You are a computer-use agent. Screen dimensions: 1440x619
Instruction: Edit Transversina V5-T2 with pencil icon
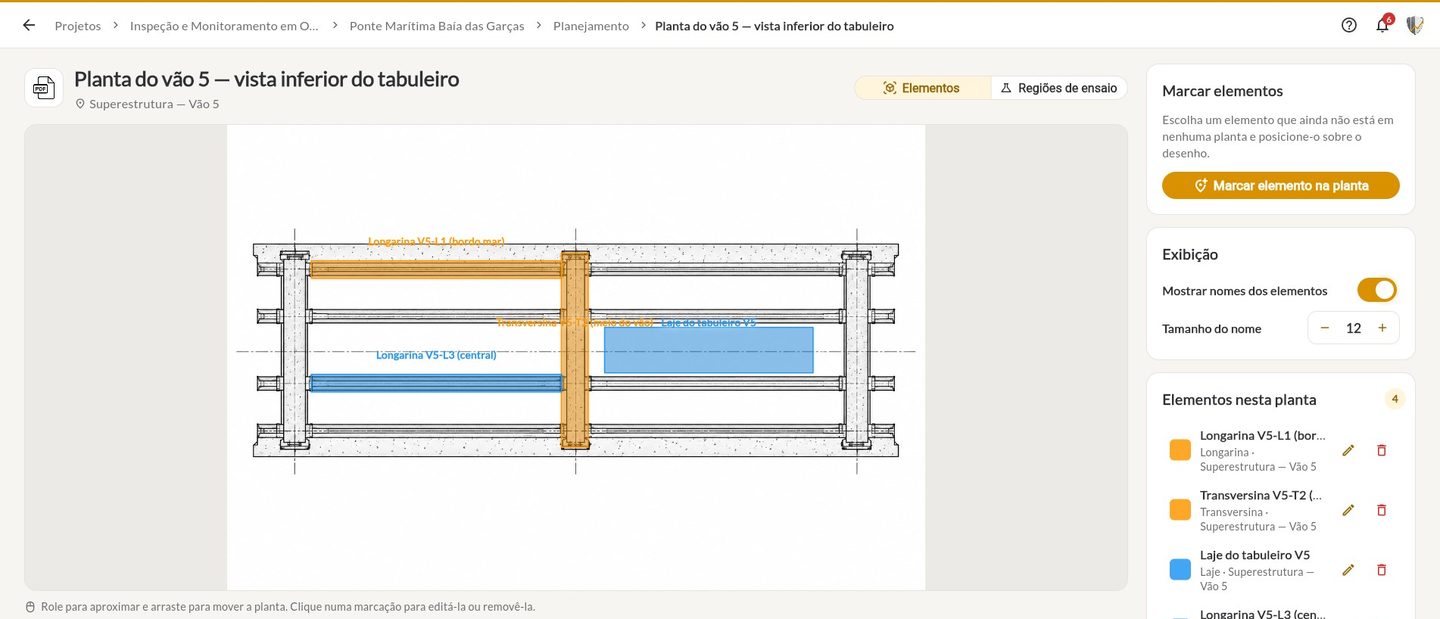point(1348,510)
